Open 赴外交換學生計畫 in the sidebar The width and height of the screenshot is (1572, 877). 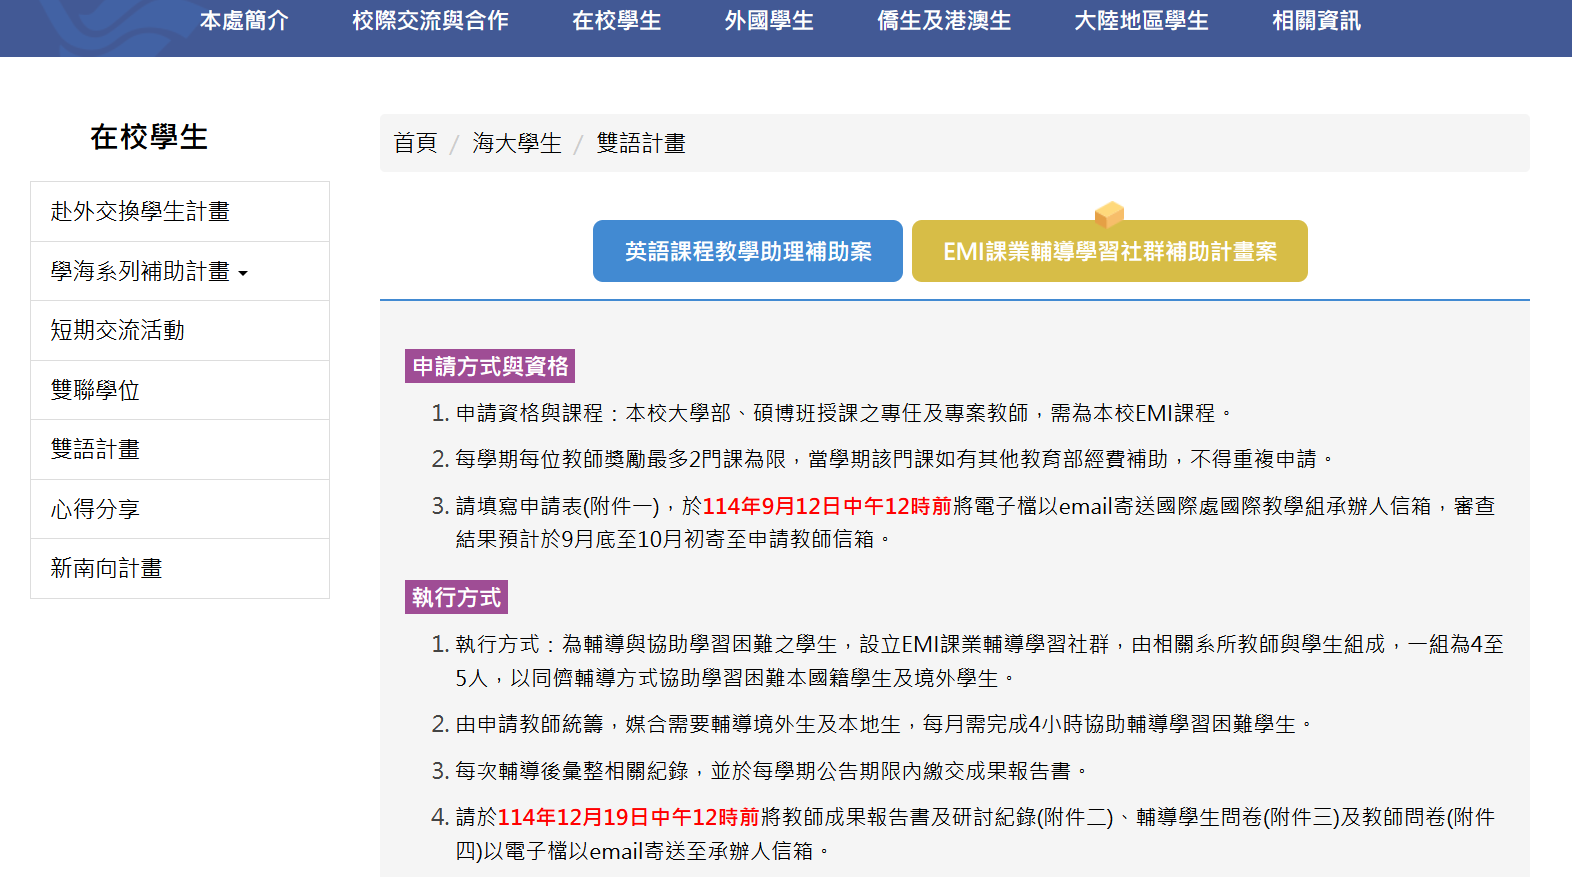coord(140,211)
